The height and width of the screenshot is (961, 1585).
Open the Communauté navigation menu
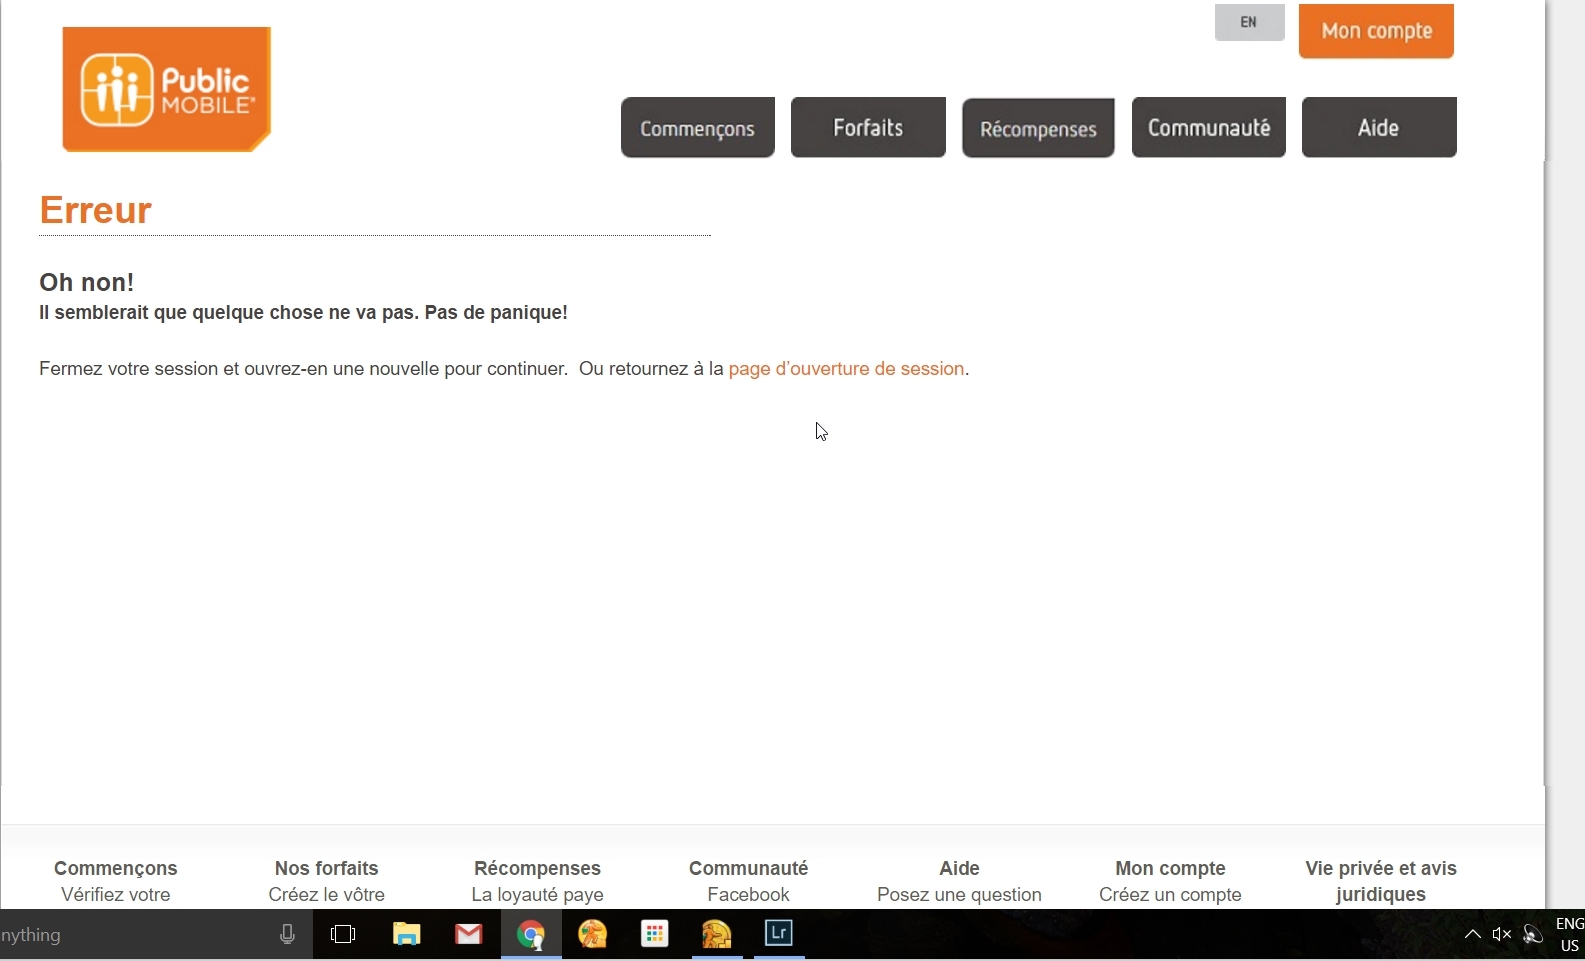pyautogui.click(x=1208, y=127)
